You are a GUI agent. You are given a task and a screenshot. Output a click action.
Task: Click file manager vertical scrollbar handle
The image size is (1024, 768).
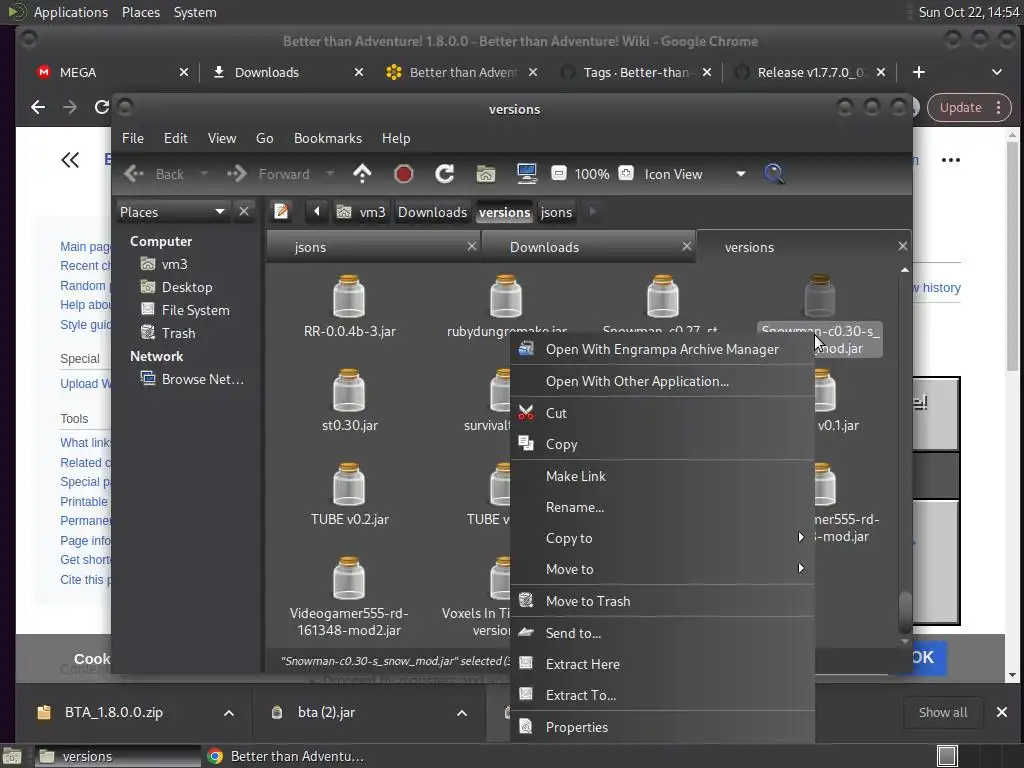(x=905, y=611)
